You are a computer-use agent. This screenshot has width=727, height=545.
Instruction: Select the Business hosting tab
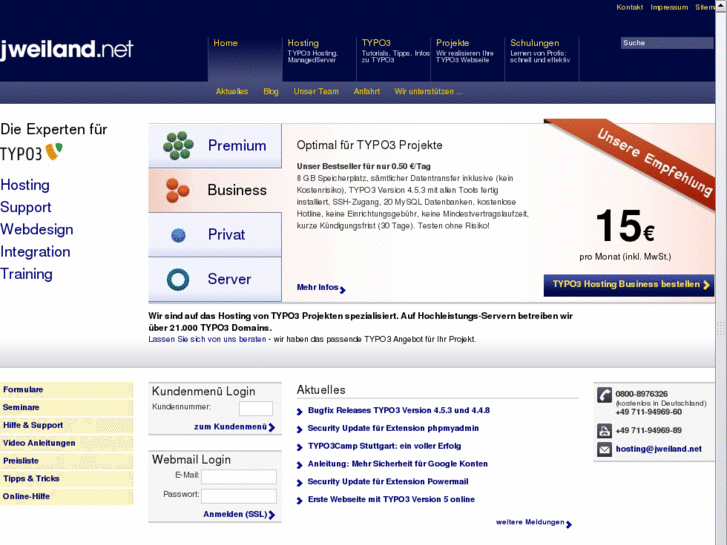tap(215, 190)
